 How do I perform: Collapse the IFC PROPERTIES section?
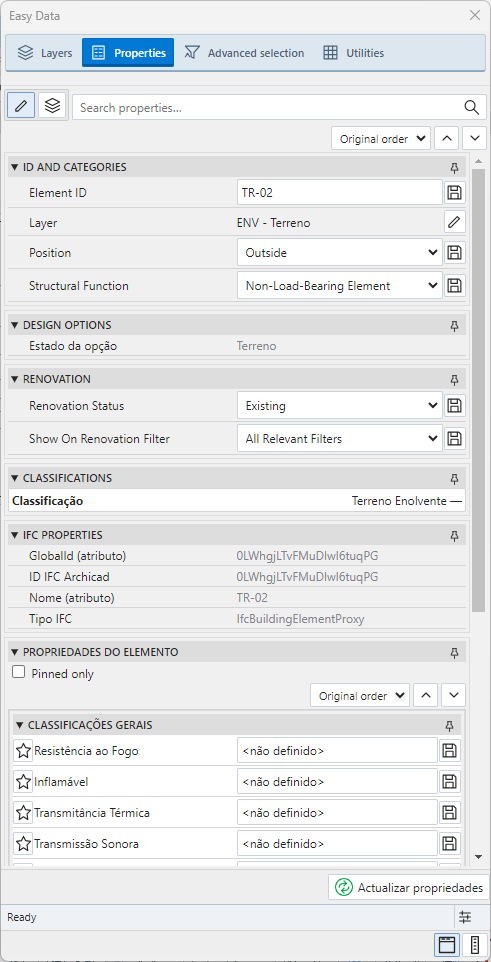point(15,535)
